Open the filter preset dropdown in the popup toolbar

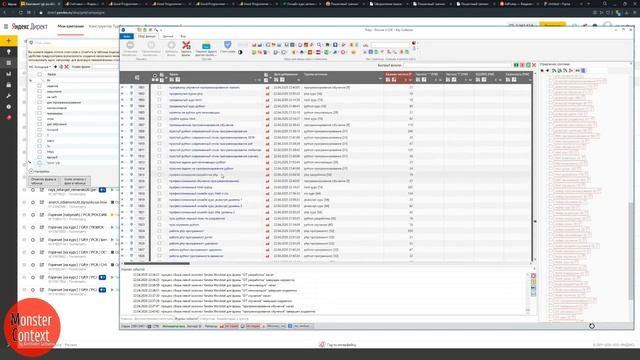(x=40, y=67)
